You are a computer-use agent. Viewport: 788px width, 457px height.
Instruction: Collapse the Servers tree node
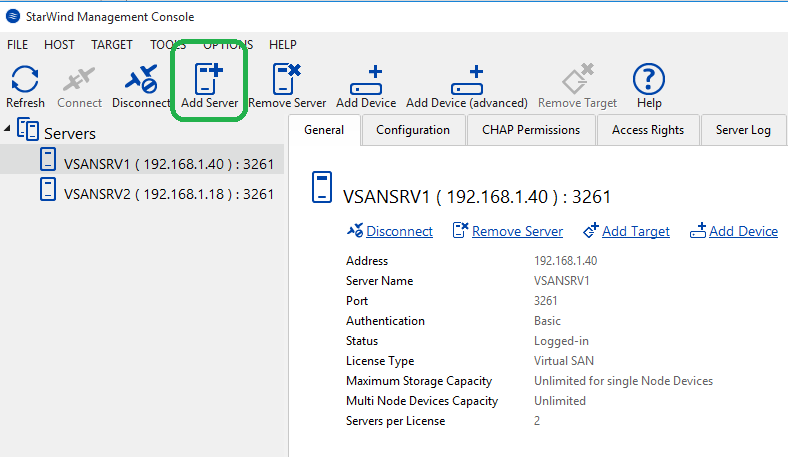pos(7,129)
